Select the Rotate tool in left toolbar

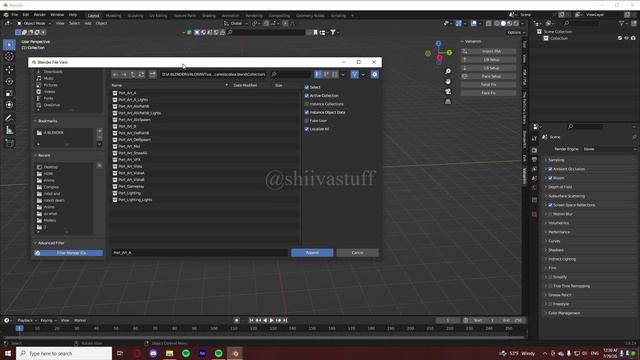tap(9, 81)
